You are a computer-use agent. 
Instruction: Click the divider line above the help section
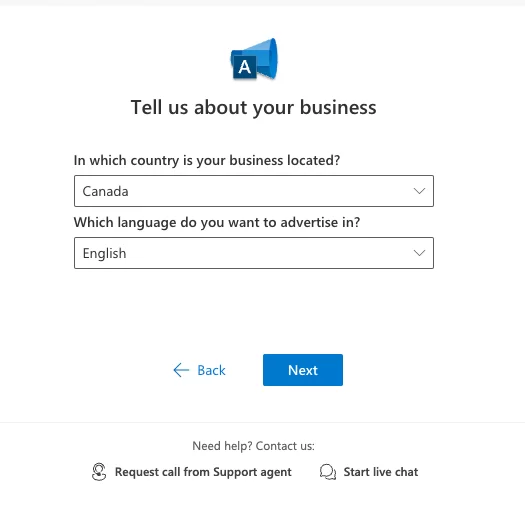coord(262,423)
